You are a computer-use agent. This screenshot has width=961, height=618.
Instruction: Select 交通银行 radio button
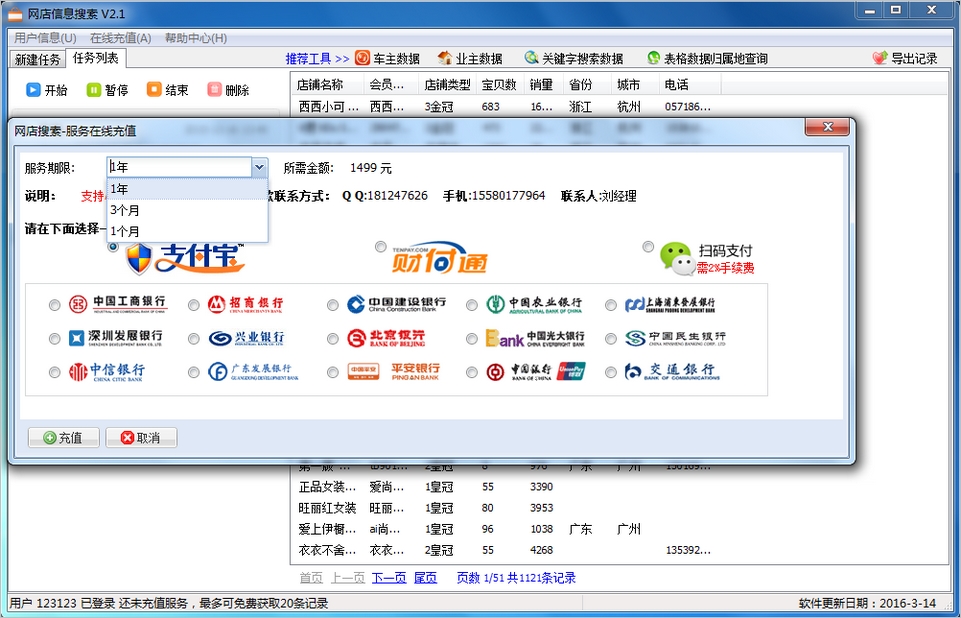click(x=610, y=372)
